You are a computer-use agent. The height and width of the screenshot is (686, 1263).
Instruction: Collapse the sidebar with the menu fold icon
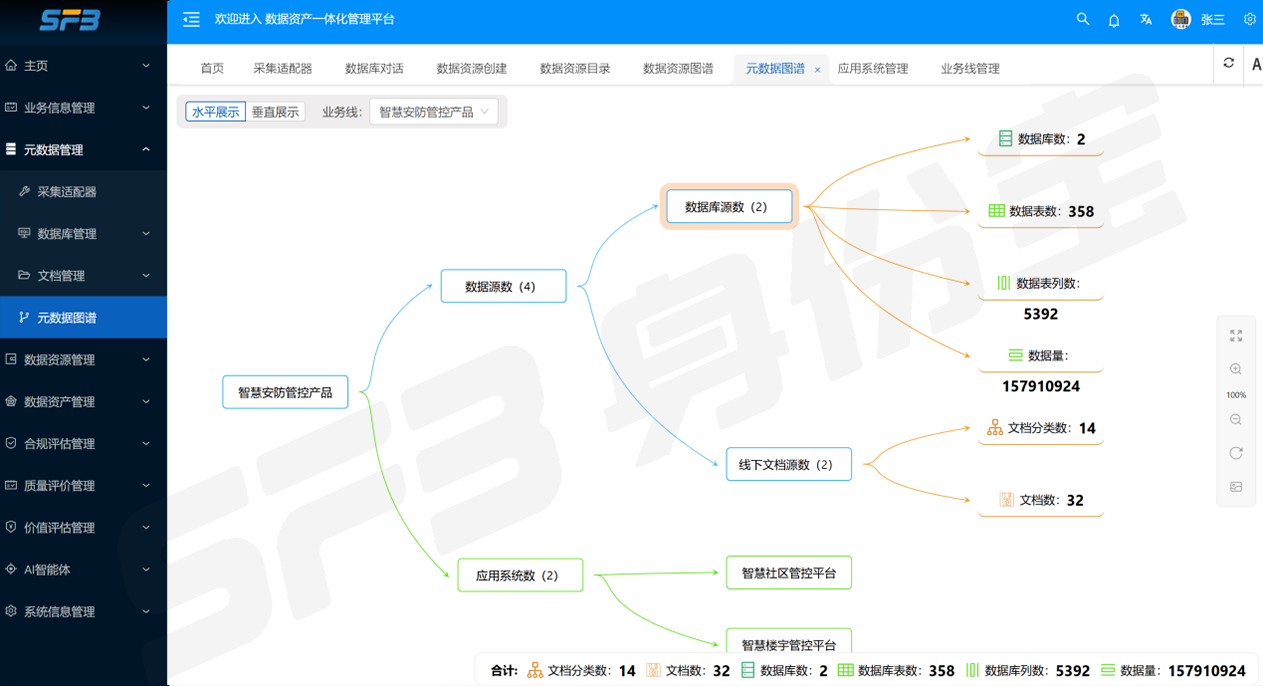click(x=191, y=19)
